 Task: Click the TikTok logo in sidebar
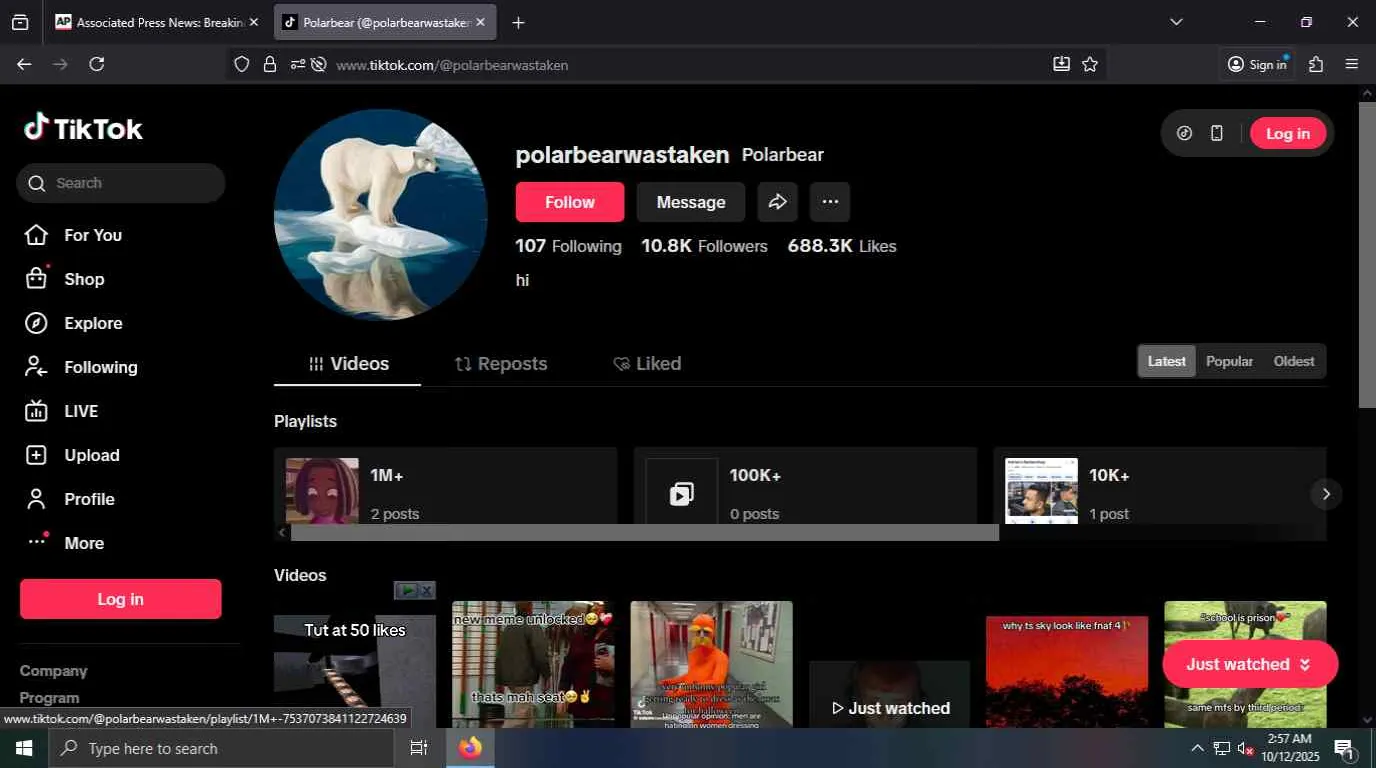84,128
